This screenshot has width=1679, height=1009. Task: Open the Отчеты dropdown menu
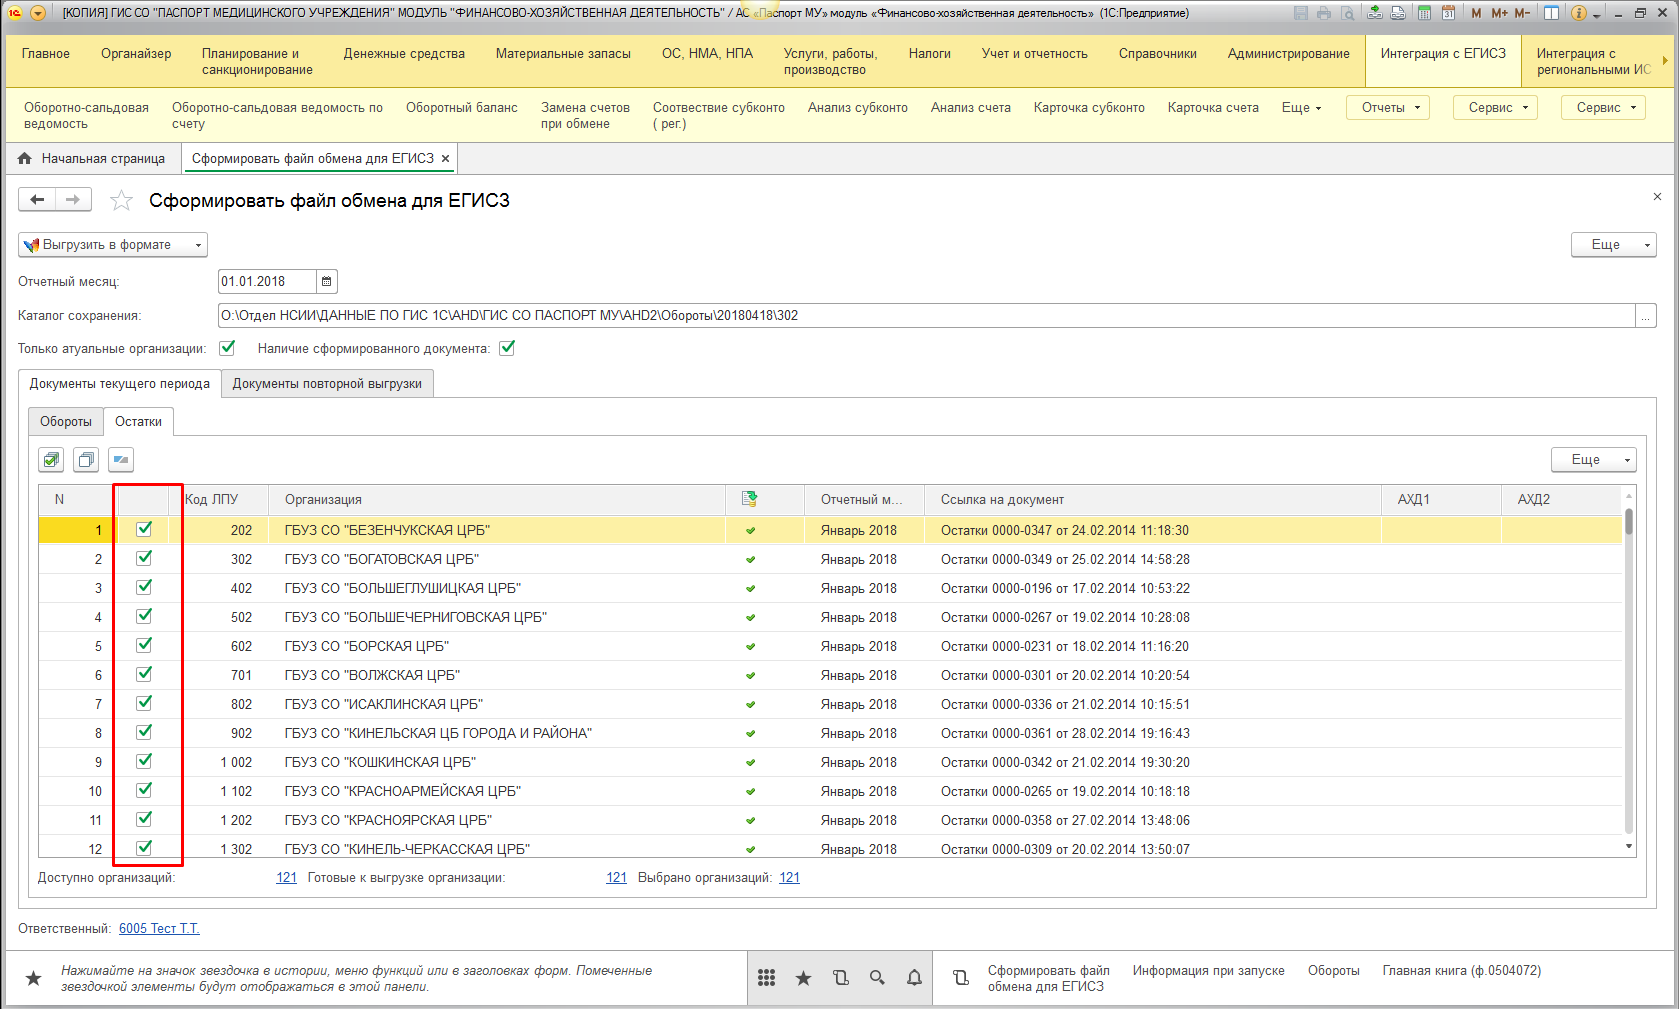1388,108
